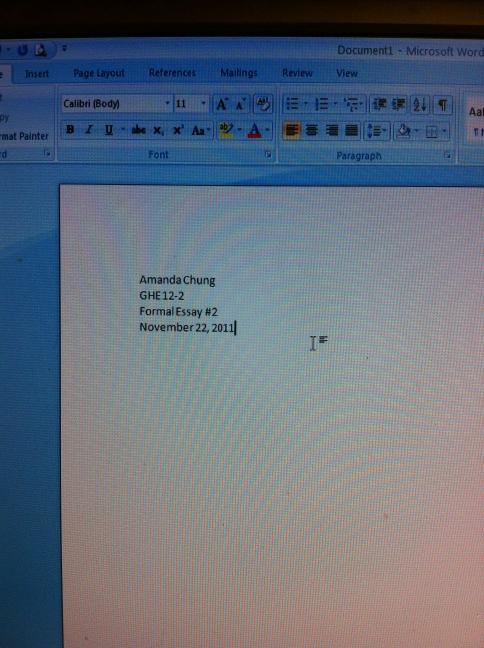Toggle Italic formatting
The height and width of the screenshot is (648, 484).
[x=88, y=130]
